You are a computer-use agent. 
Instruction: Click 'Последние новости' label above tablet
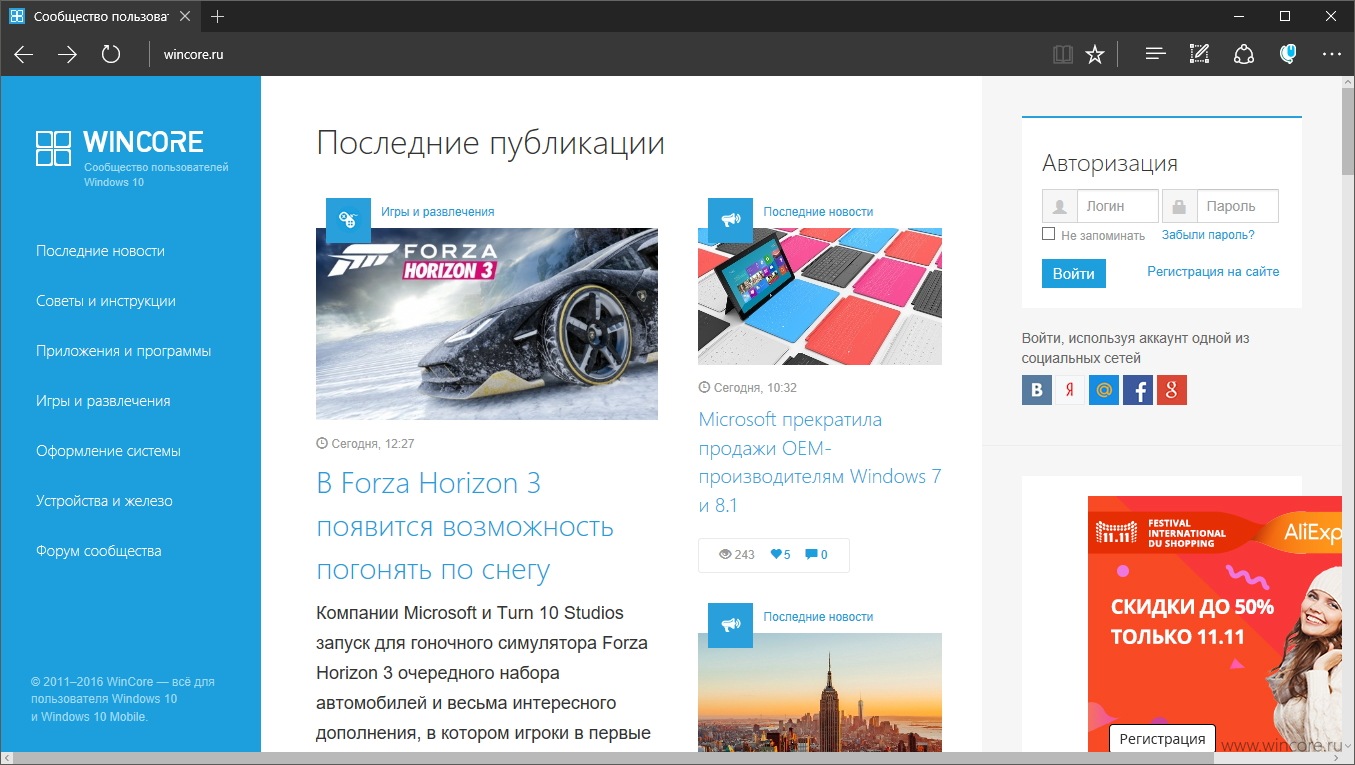[818, 211]
